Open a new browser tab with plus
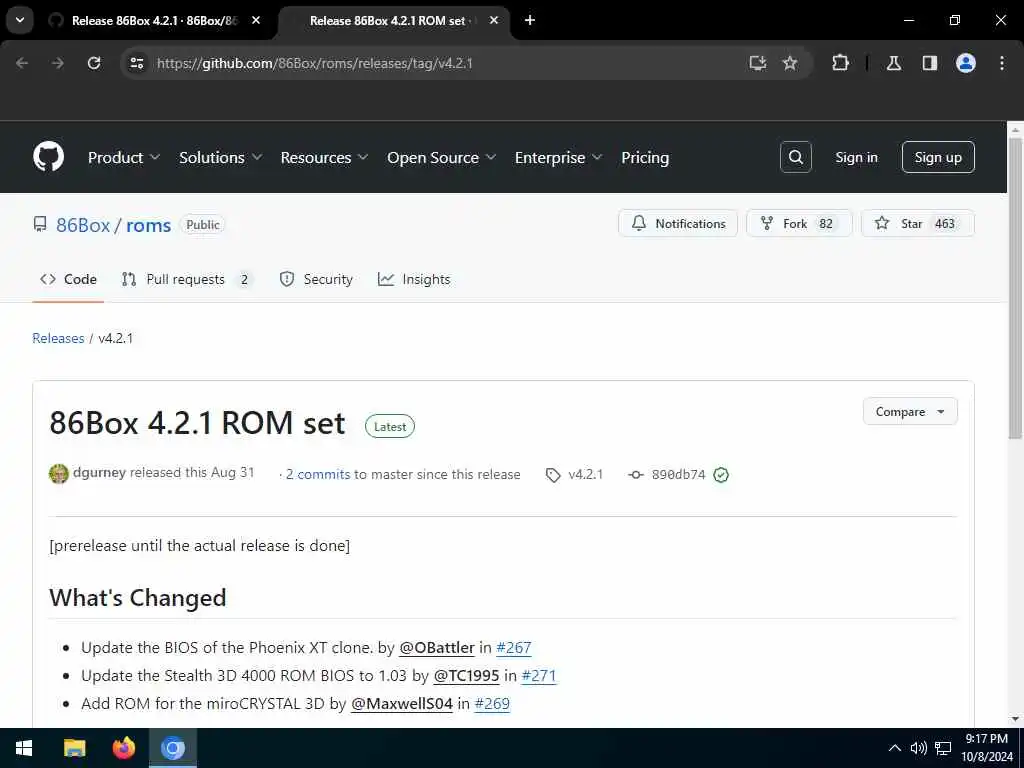 point(530,20)
